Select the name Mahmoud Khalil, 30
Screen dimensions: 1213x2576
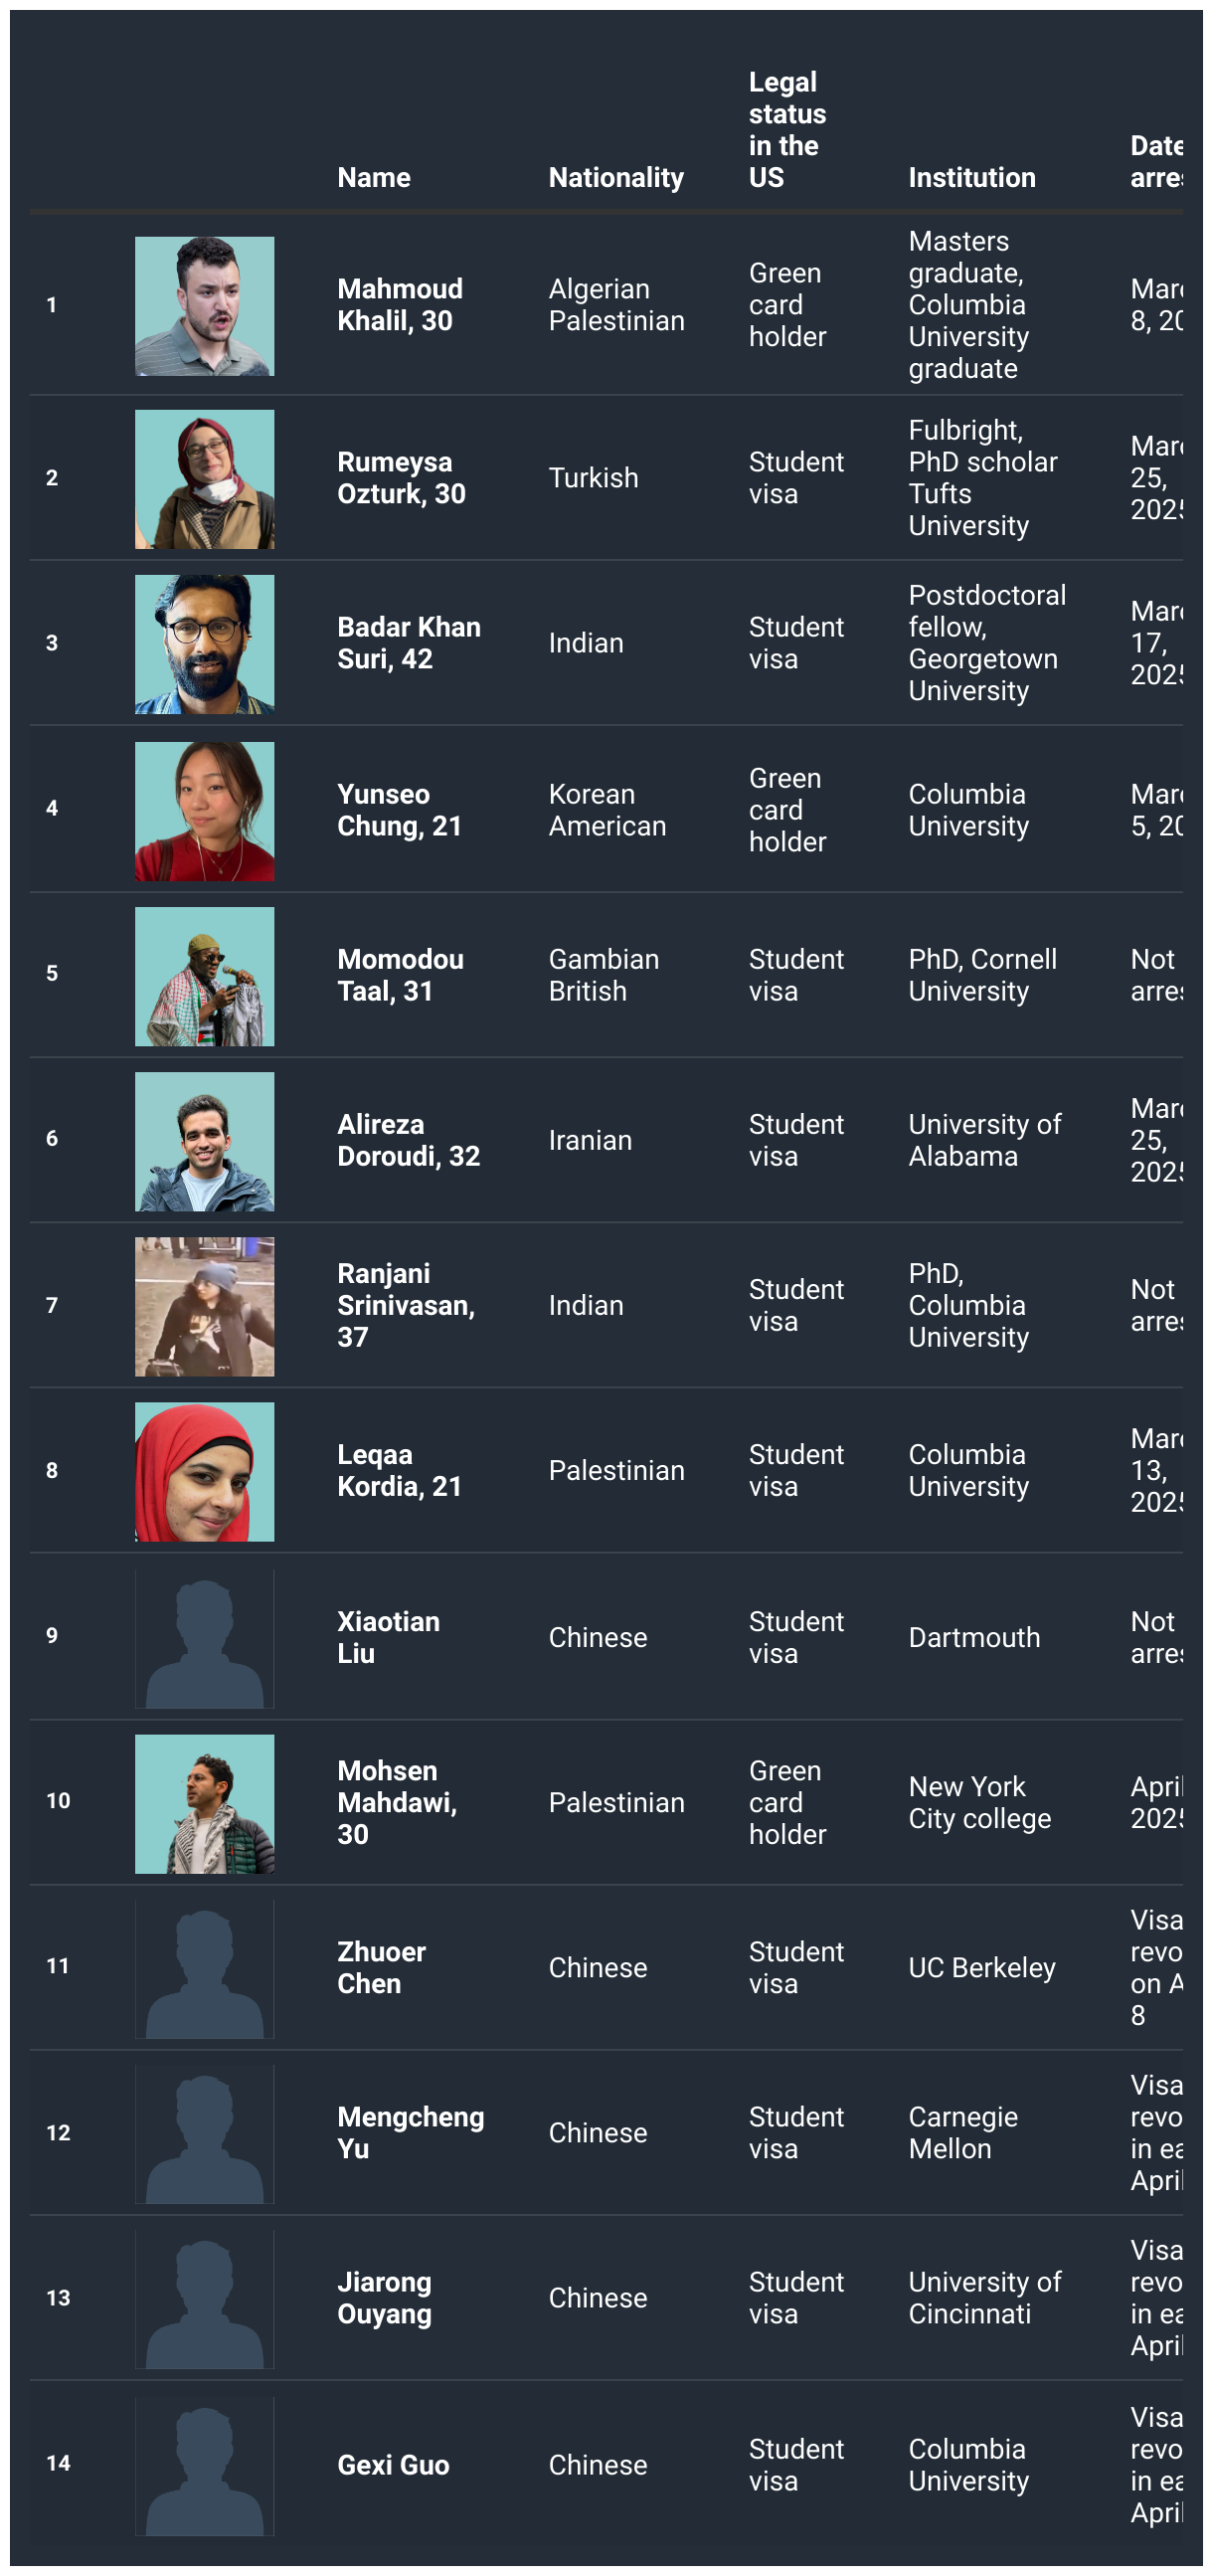click(400, 305)
